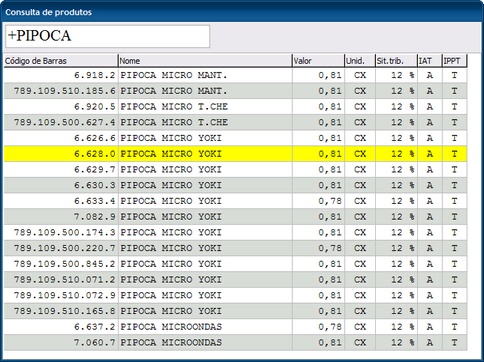Select barcode 789.109.510.071.2 cell
The width and height of the screenshot is (484, 362).
pyautogui.click(x=61, y=279)
